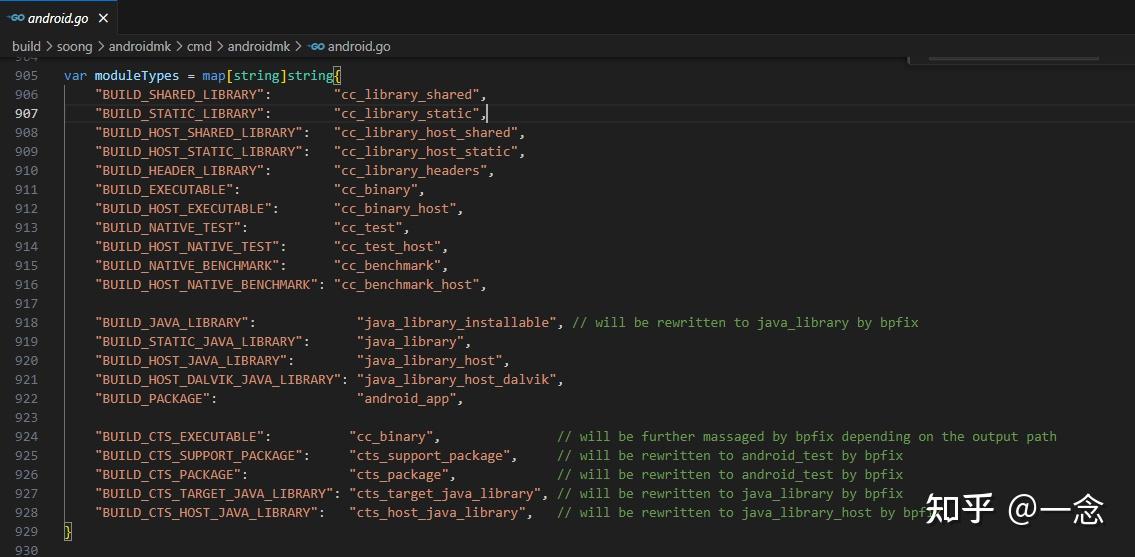The width and height of the screenshot is (1135, 557).
Task: Click the "cc_library_shared" string value
Action: (x=409, y=95)
